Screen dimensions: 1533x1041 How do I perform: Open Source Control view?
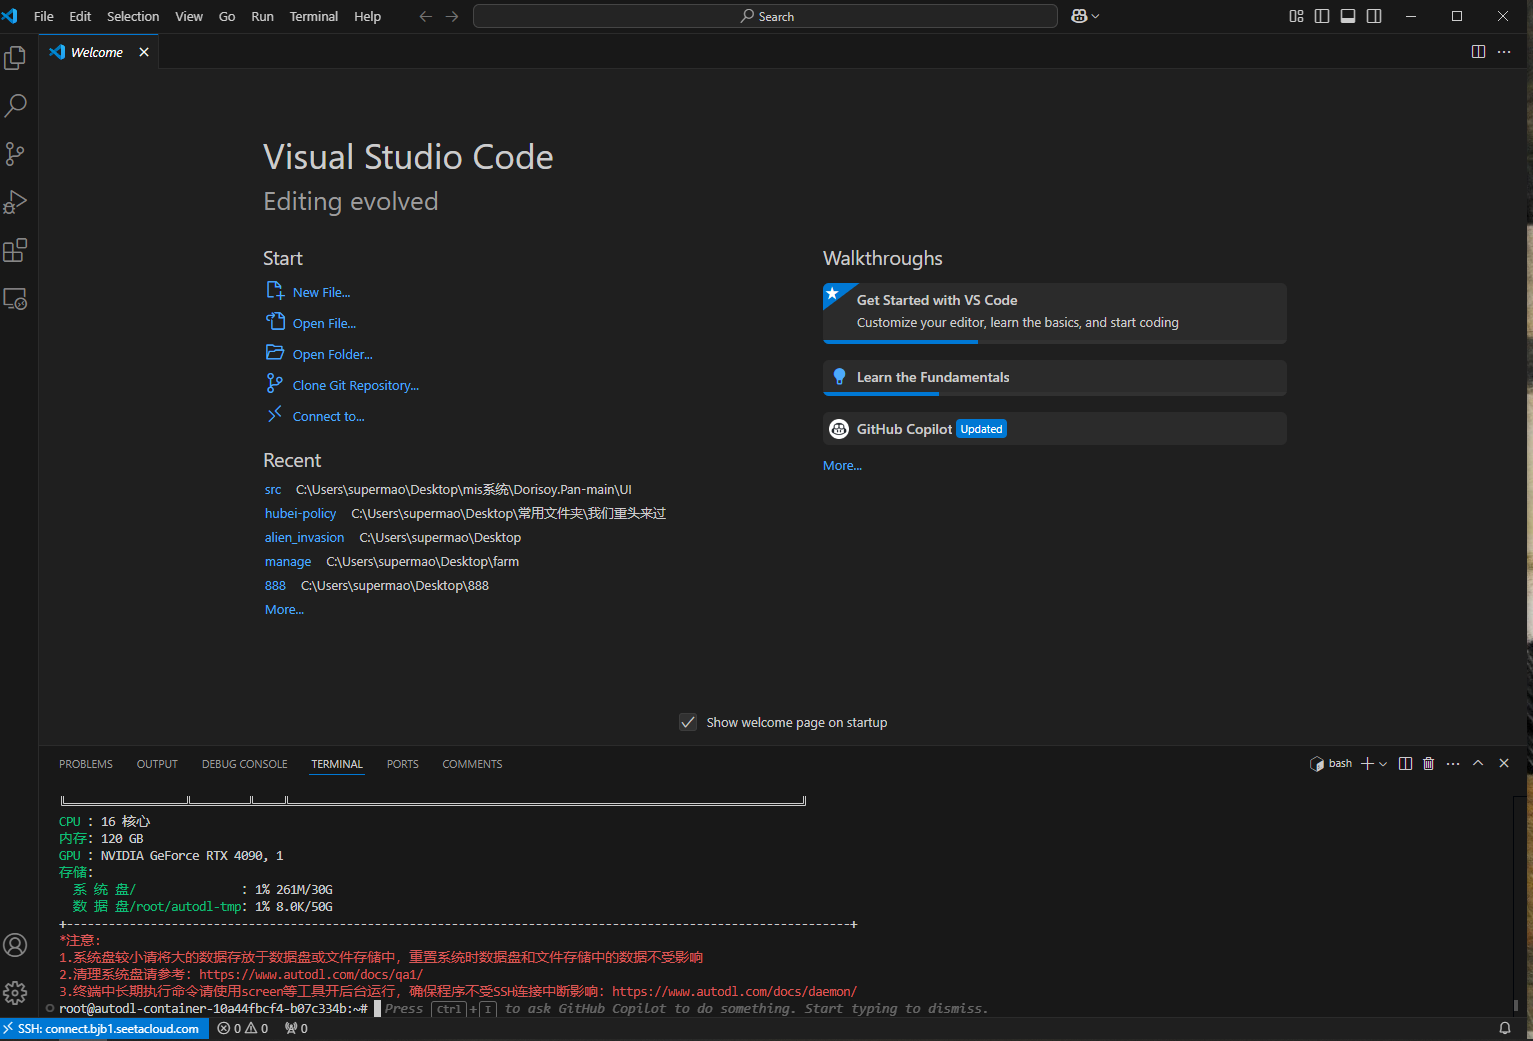click(15, 153)
